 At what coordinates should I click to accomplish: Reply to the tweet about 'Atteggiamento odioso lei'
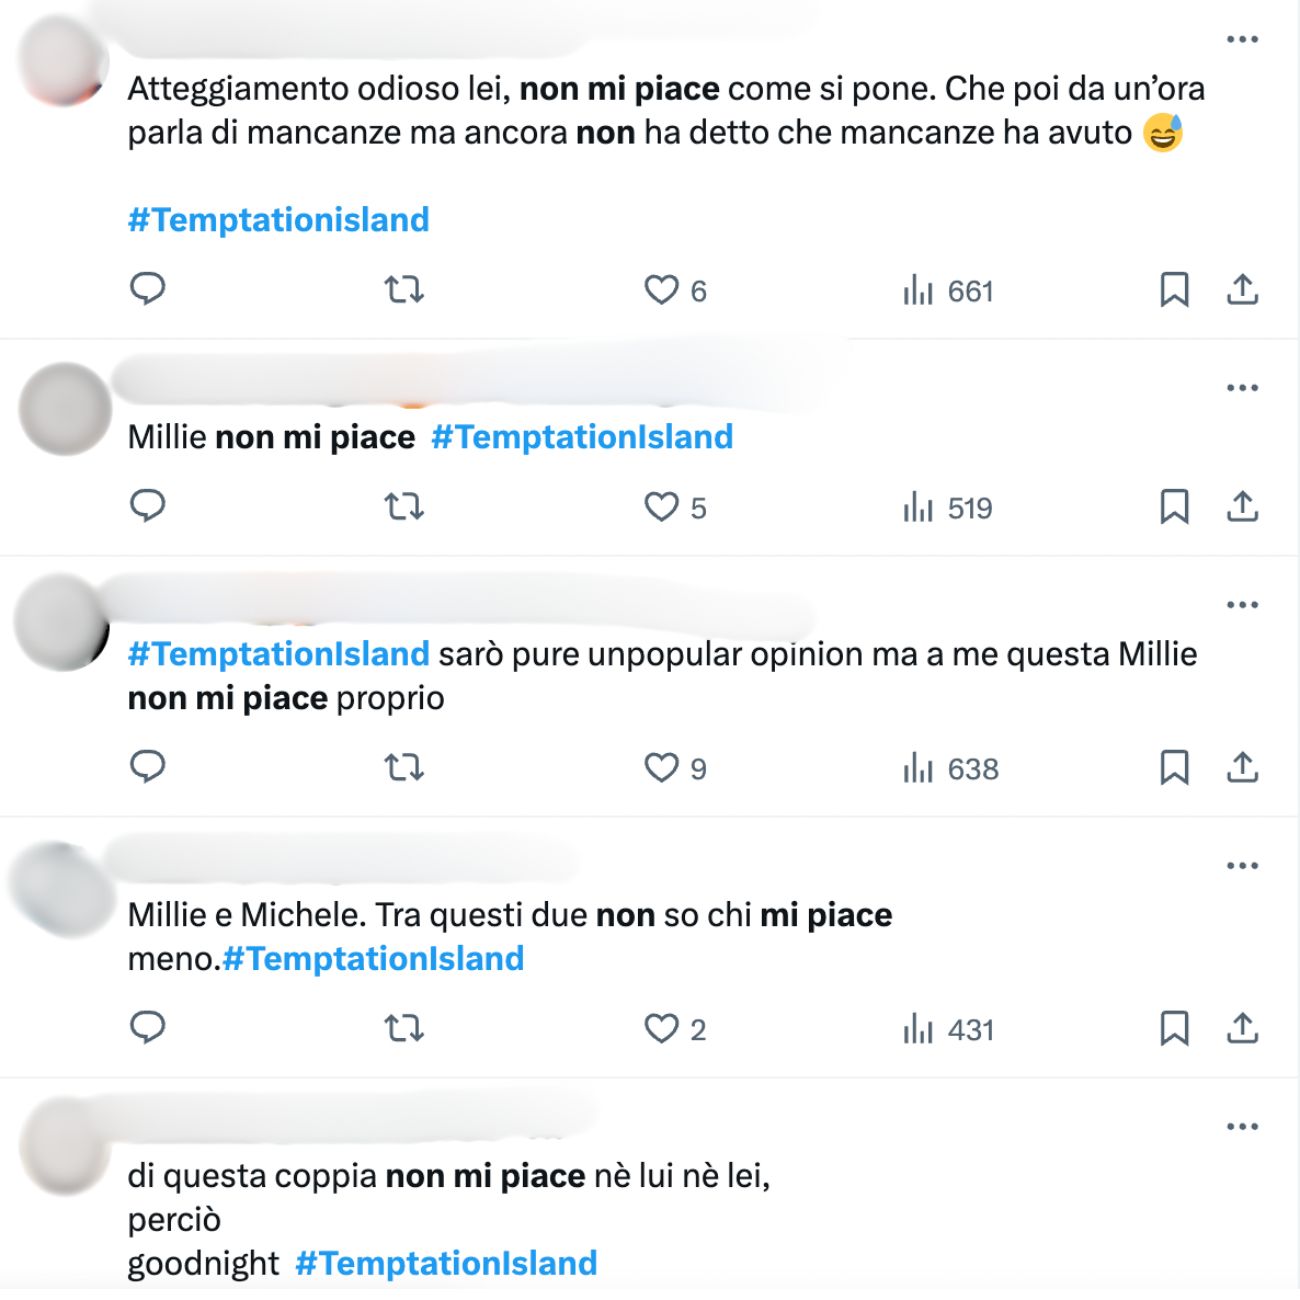(148, 290)
